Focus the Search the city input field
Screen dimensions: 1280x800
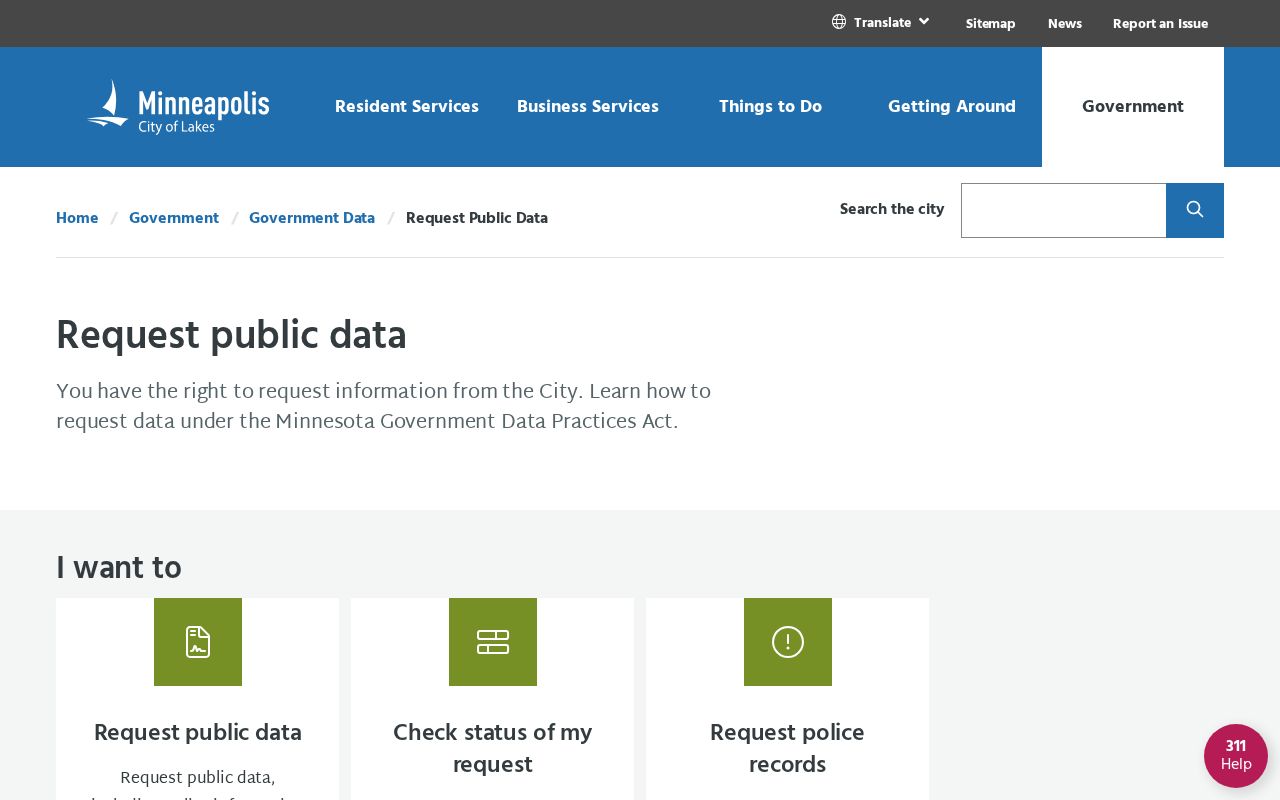coord(1064,210)
